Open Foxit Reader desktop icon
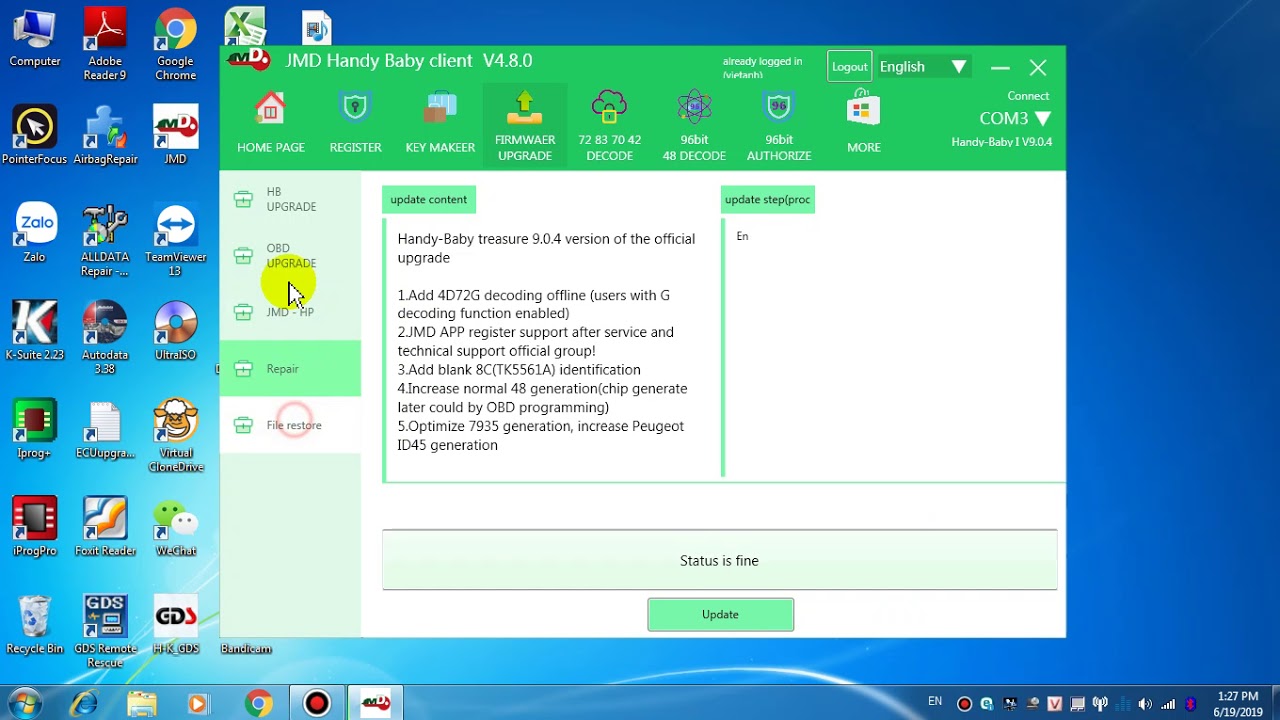 click(105, 526)
